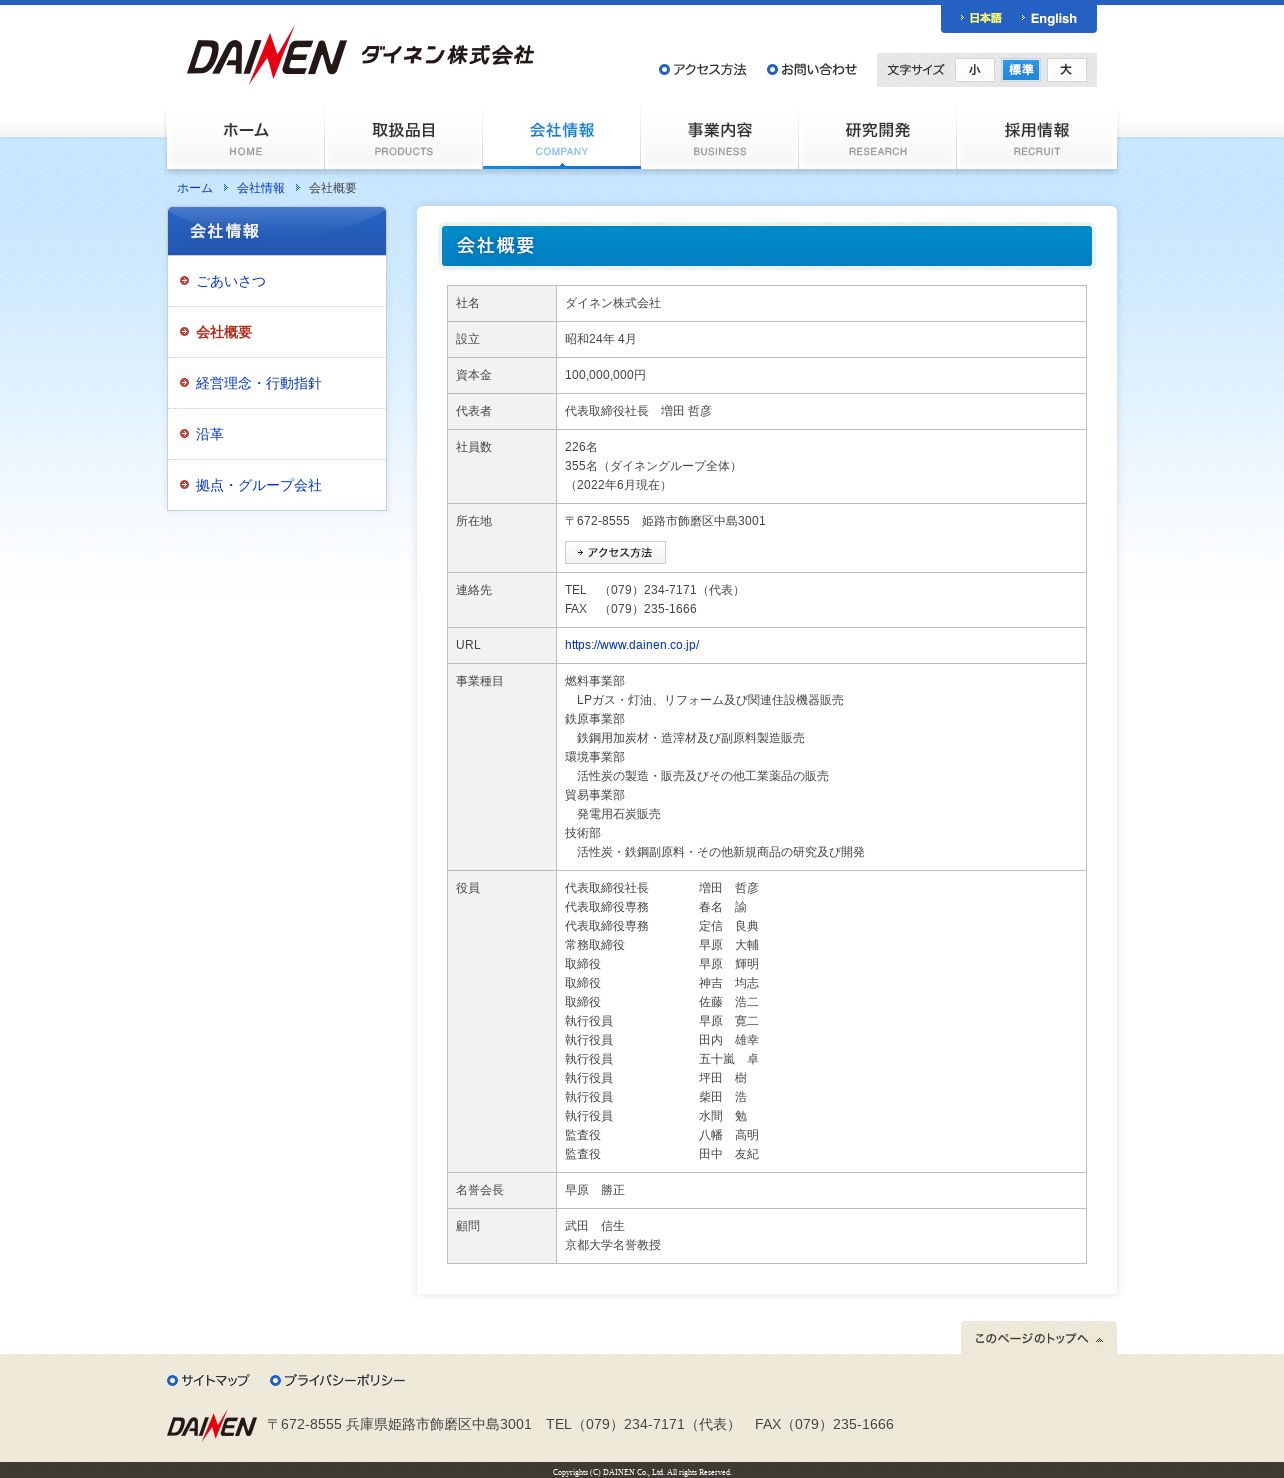Click the 武田 信生 advisor name

tap(595, 1226)
